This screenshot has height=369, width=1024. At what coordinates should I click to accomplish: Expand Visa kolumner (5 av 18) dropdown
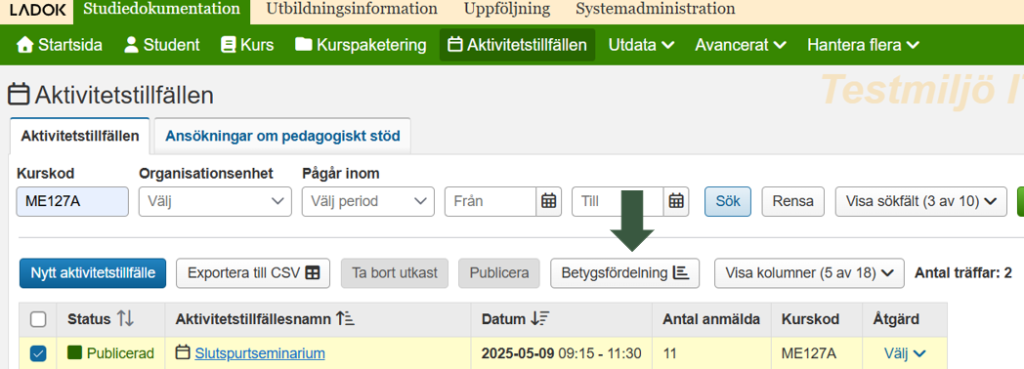809,273
